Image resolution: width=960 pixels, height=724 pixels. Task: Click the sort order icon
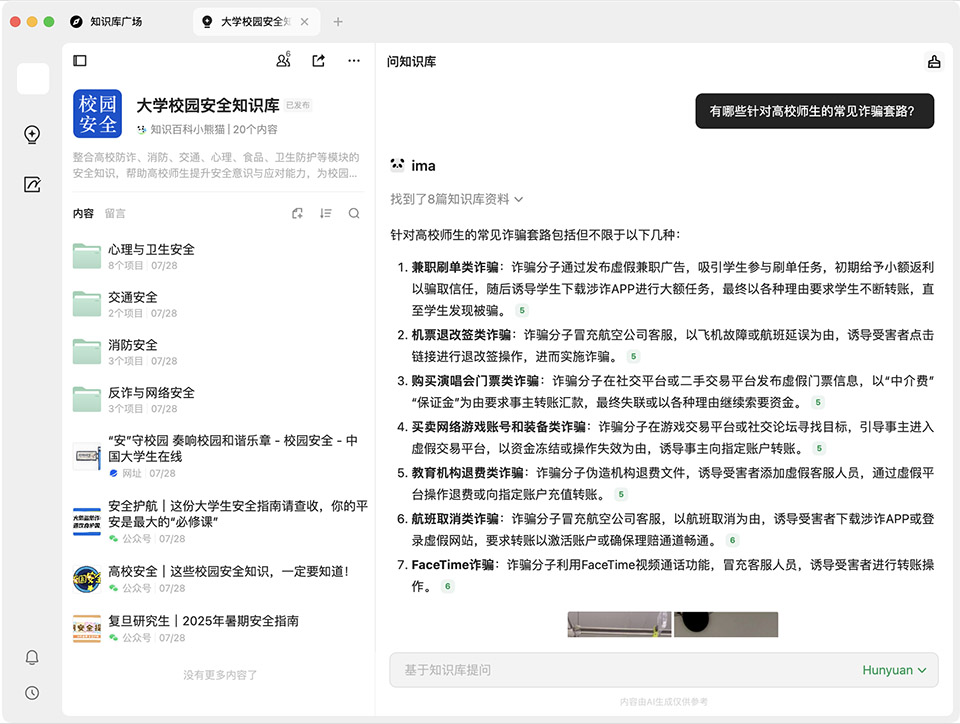(326, 213)
